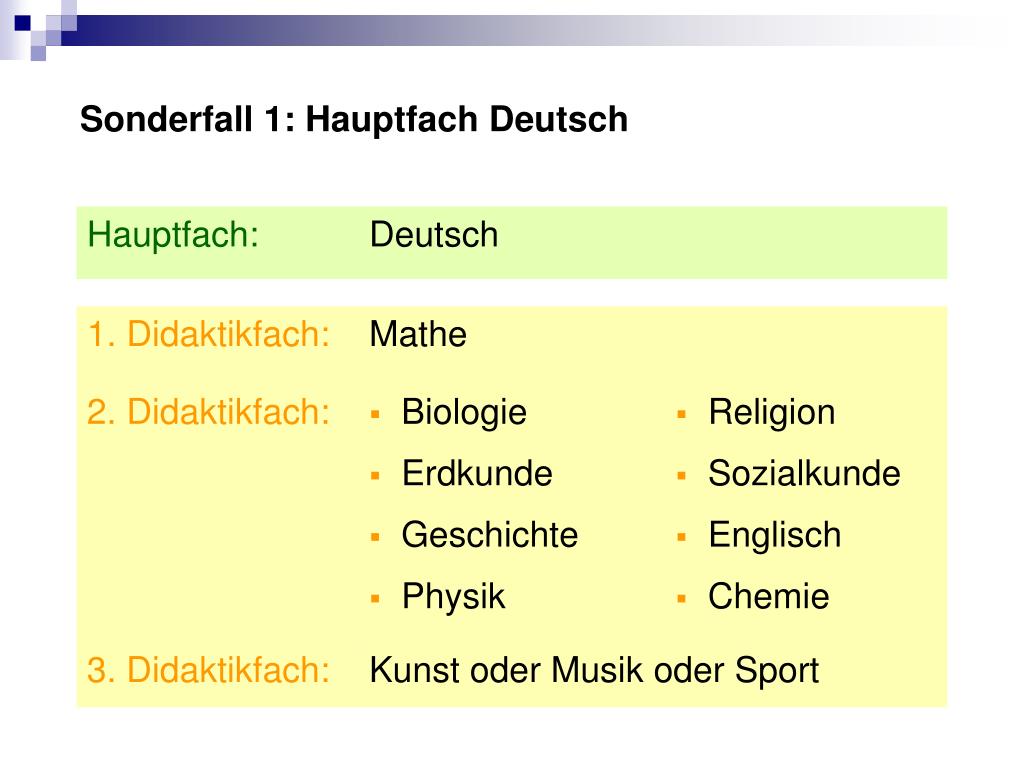
Task: Select the Biologie list item
Action: click(x=464, y=413)
